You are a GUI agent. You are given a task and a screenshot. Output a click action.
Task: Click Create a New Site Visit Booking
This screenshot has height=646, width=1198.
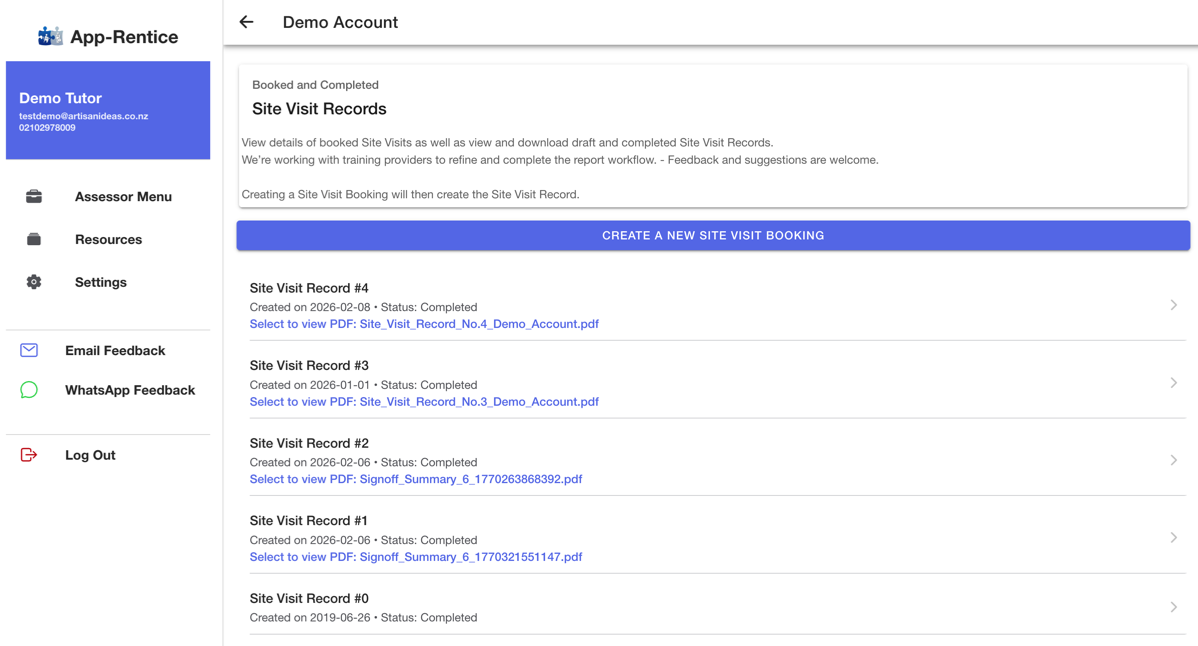(713, 235)
